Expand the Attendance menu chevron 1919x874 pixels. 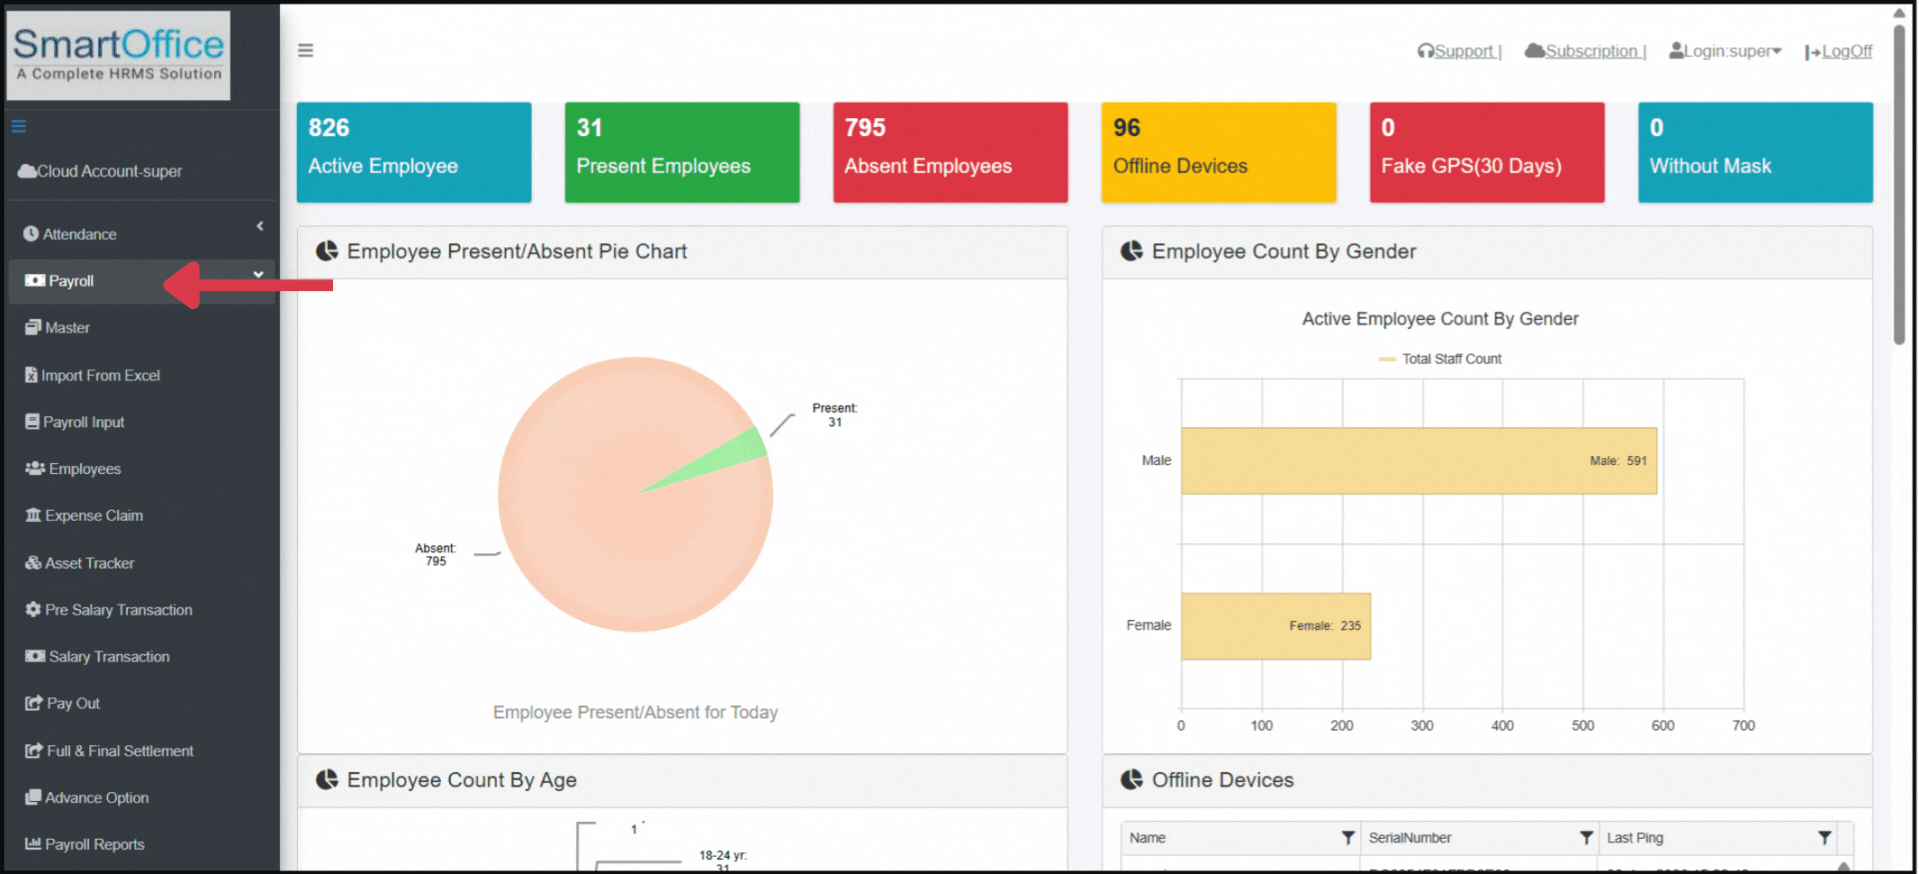(260, 227)
